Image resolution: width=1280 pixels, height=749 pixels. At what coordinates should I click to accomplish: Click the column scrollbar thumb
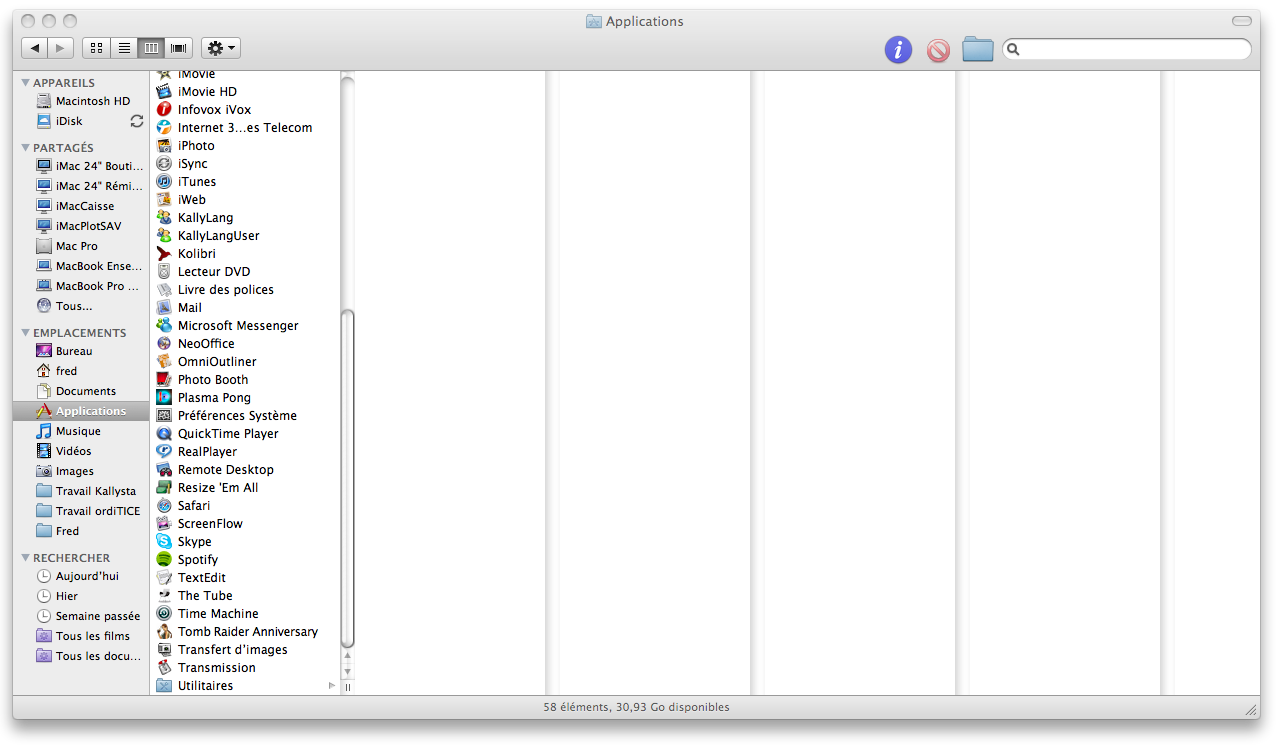pos(348,478)
